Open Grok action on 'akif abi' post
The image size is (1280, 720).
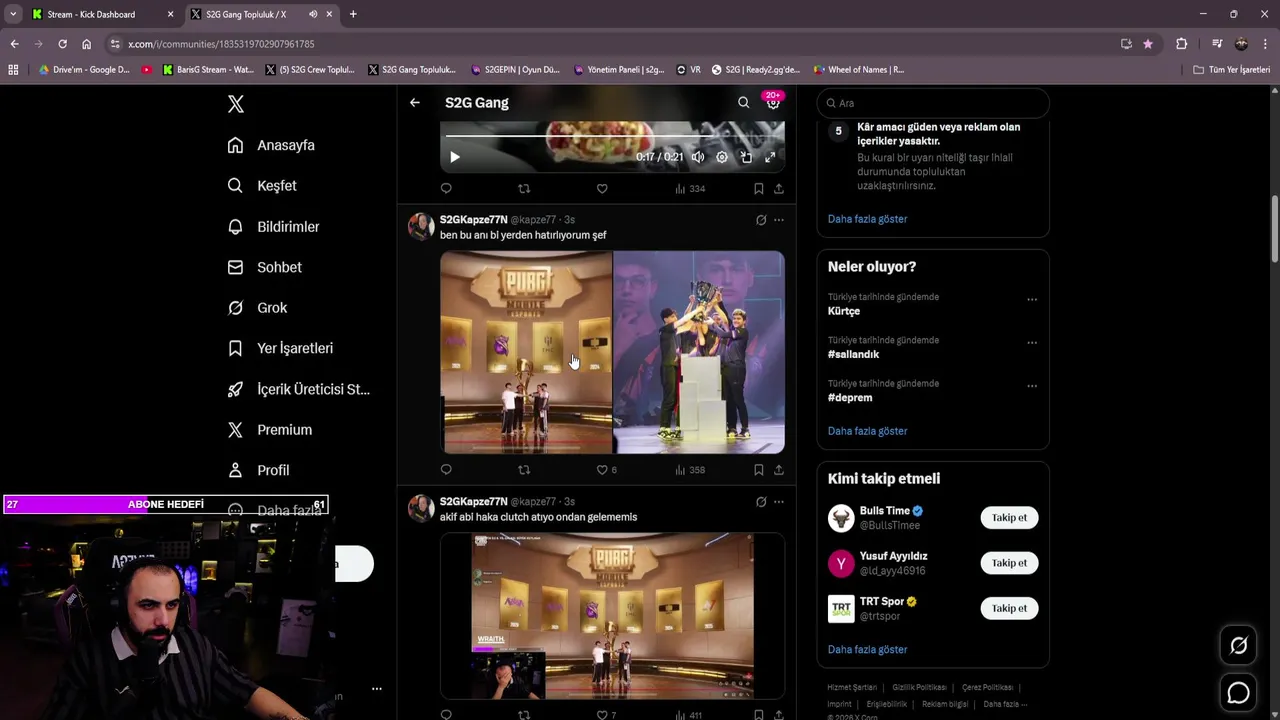tap(761, 502)
